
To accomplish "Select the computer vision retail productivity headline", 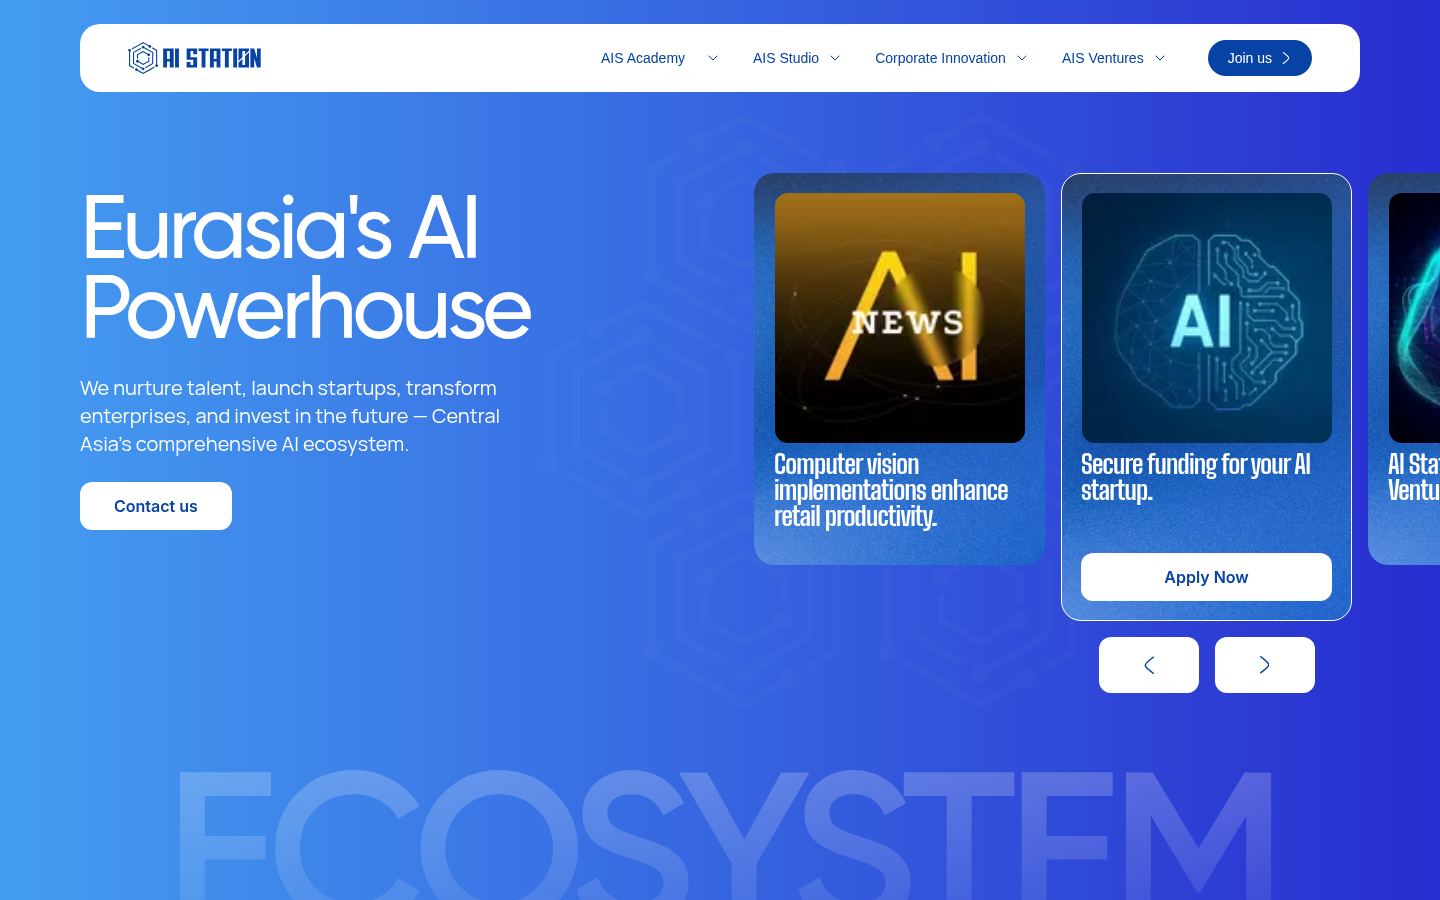I will pos(891,490).
